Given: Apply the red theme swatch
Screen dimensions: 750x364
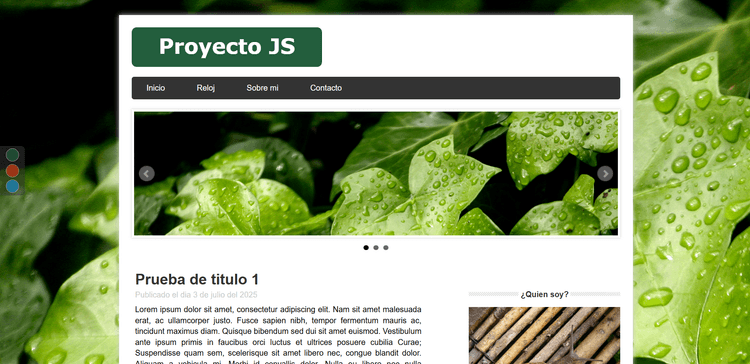Looking at the screenshot, I should [12, 170].
